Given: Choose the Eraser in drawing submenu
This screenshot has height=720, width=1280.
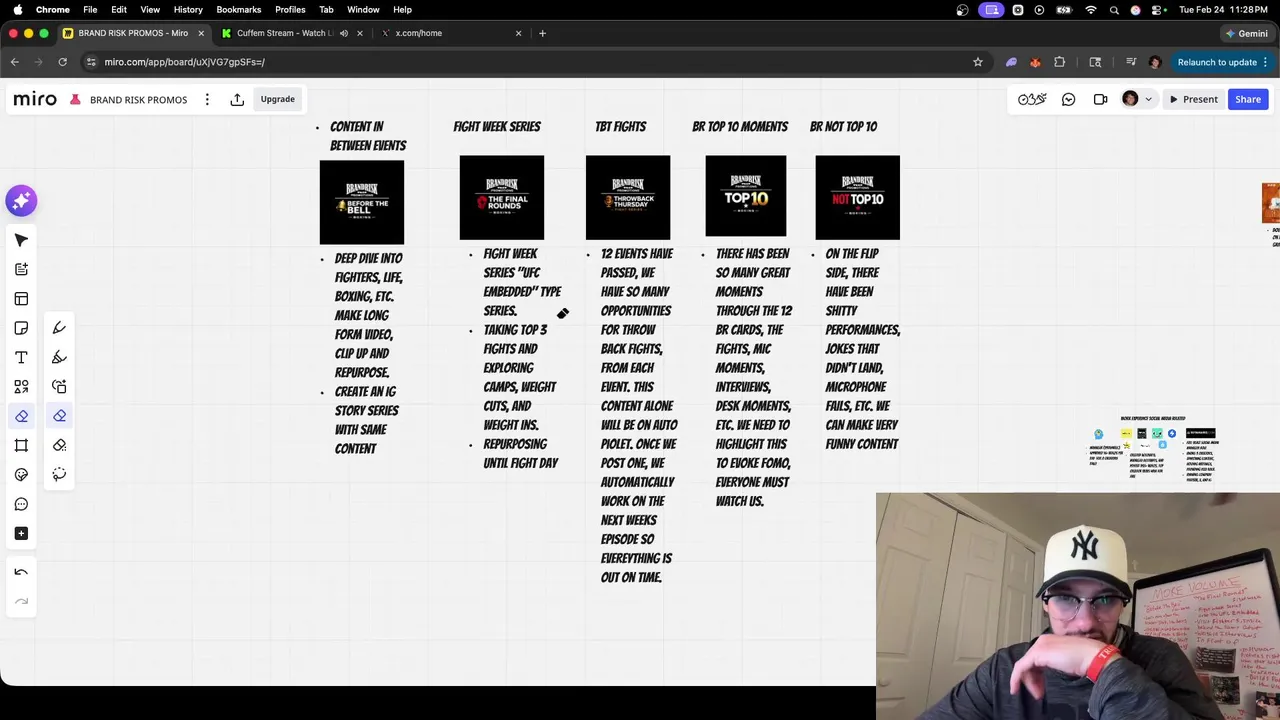Looking at the screenshot, I should pyautogui.click(x=59, y=416).
